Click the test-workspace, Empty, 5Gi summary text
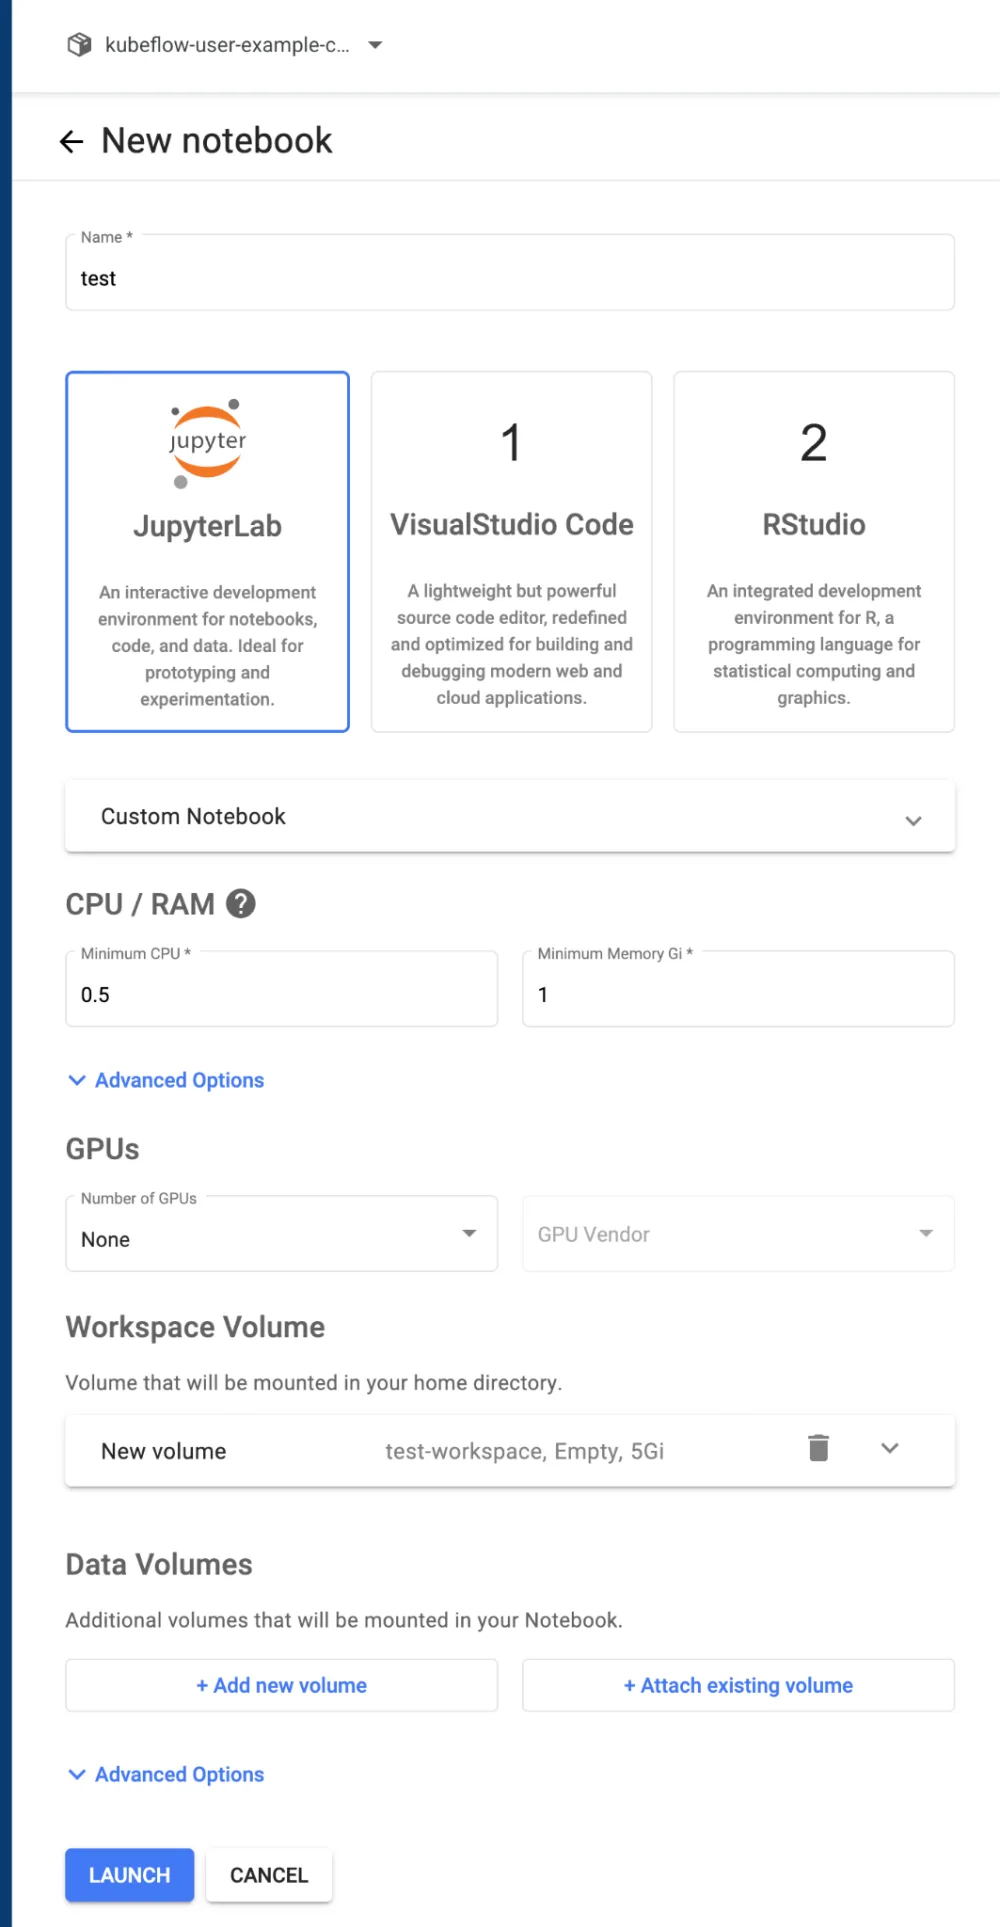The image size is (1000, 1927). (x=525, y=1451)
